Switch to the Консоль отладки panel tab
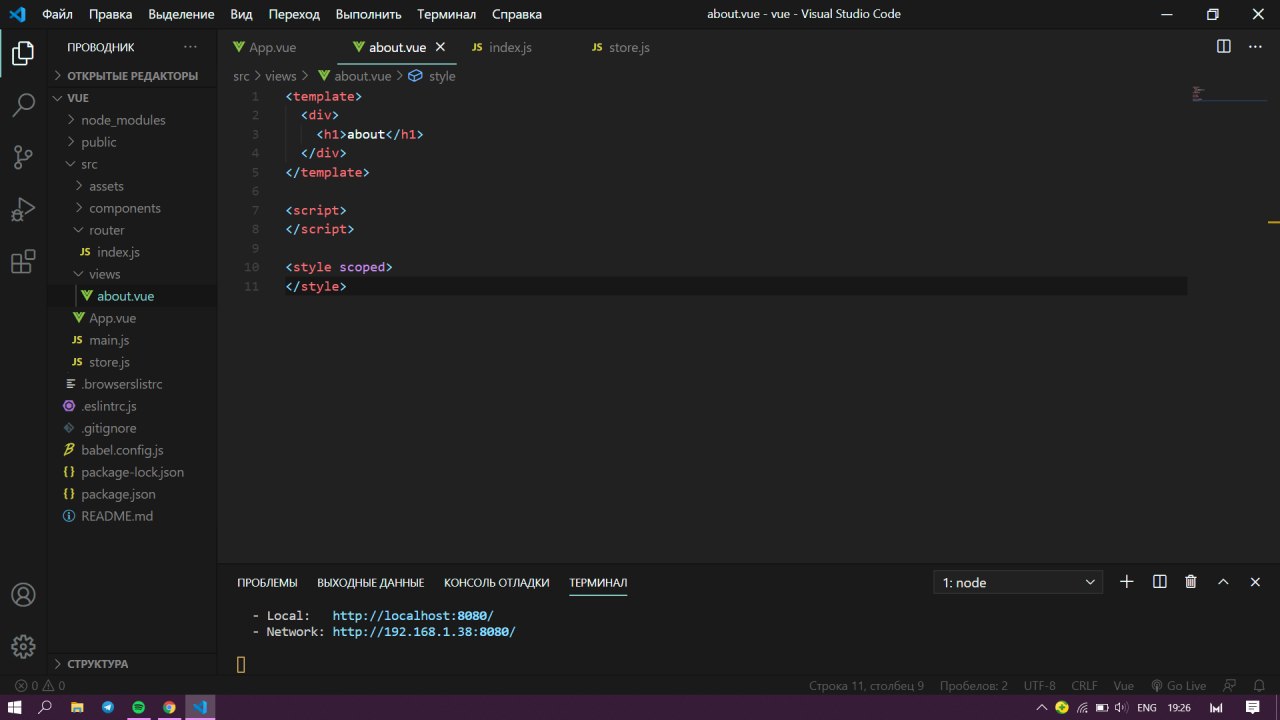Screen dimensions: 1280x720 point(497,582)
